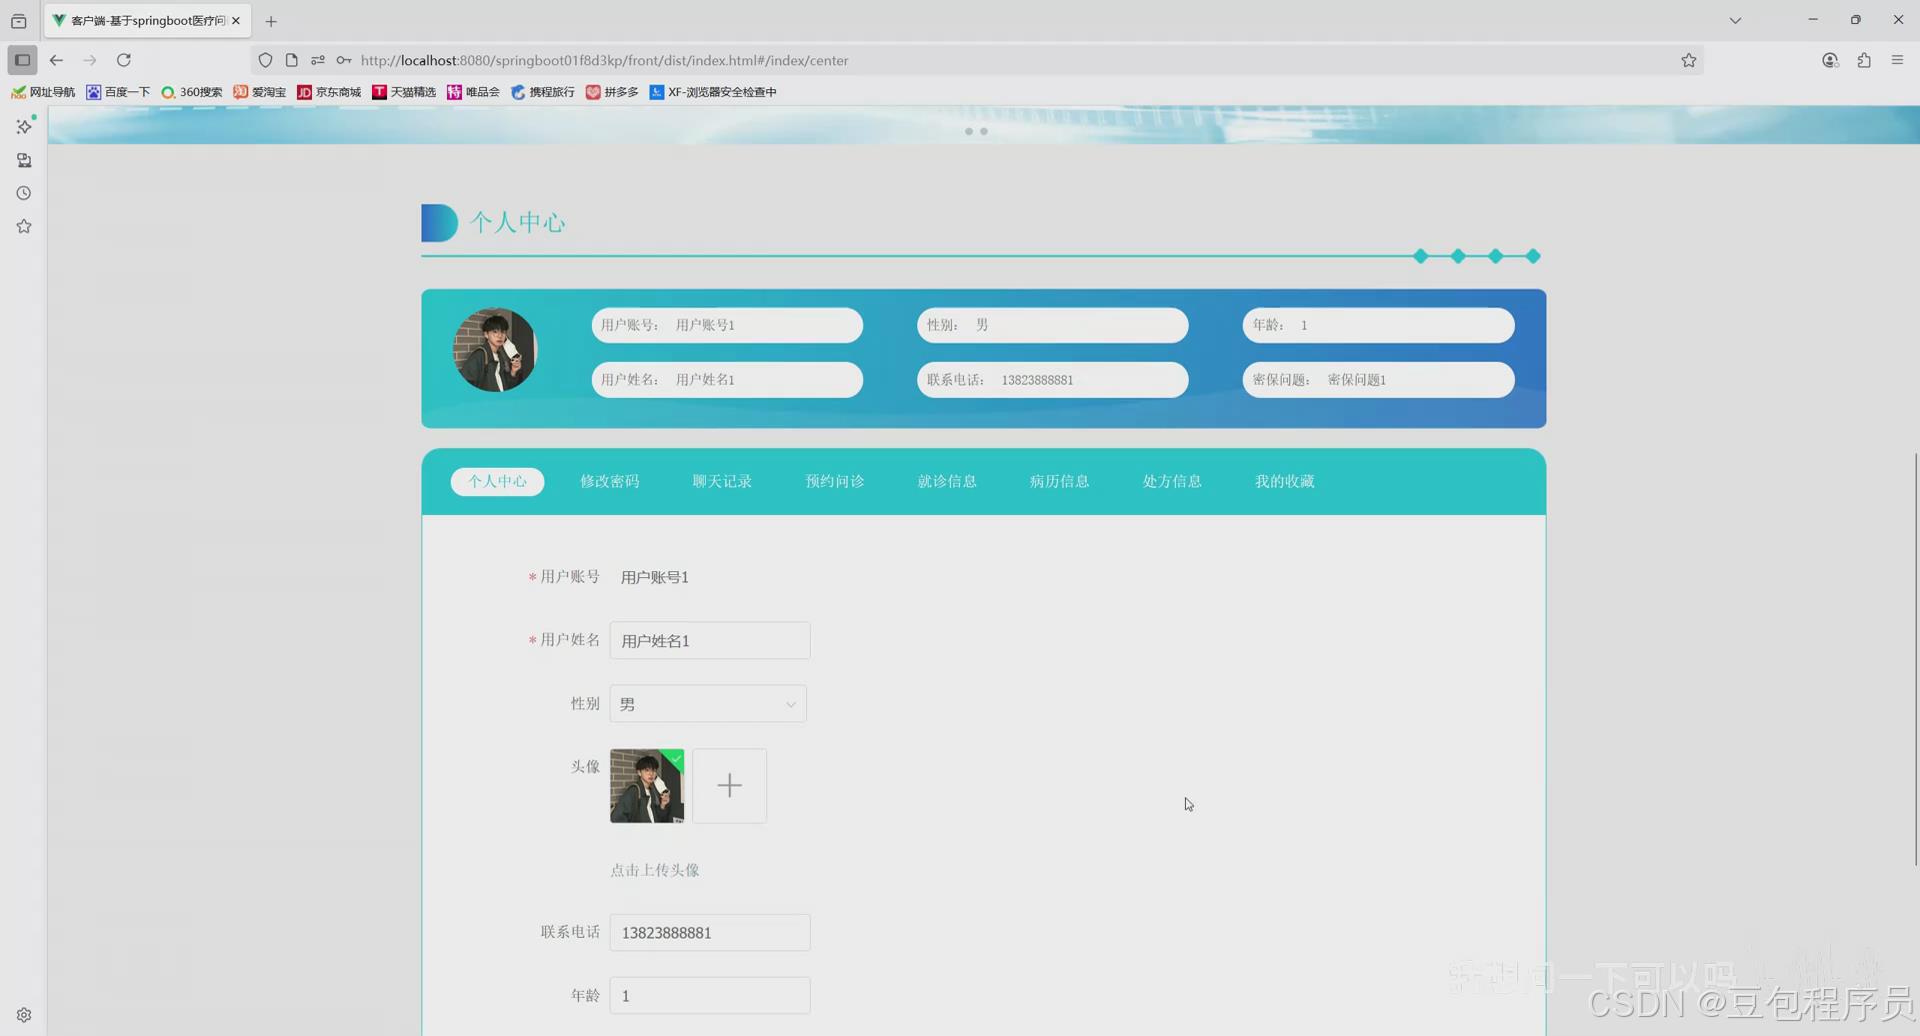1920x1036 pixels.
Task: Open the XF-浏览器安全检查中 bookmark
Action: pyautogui.click(x=713, y=92)
